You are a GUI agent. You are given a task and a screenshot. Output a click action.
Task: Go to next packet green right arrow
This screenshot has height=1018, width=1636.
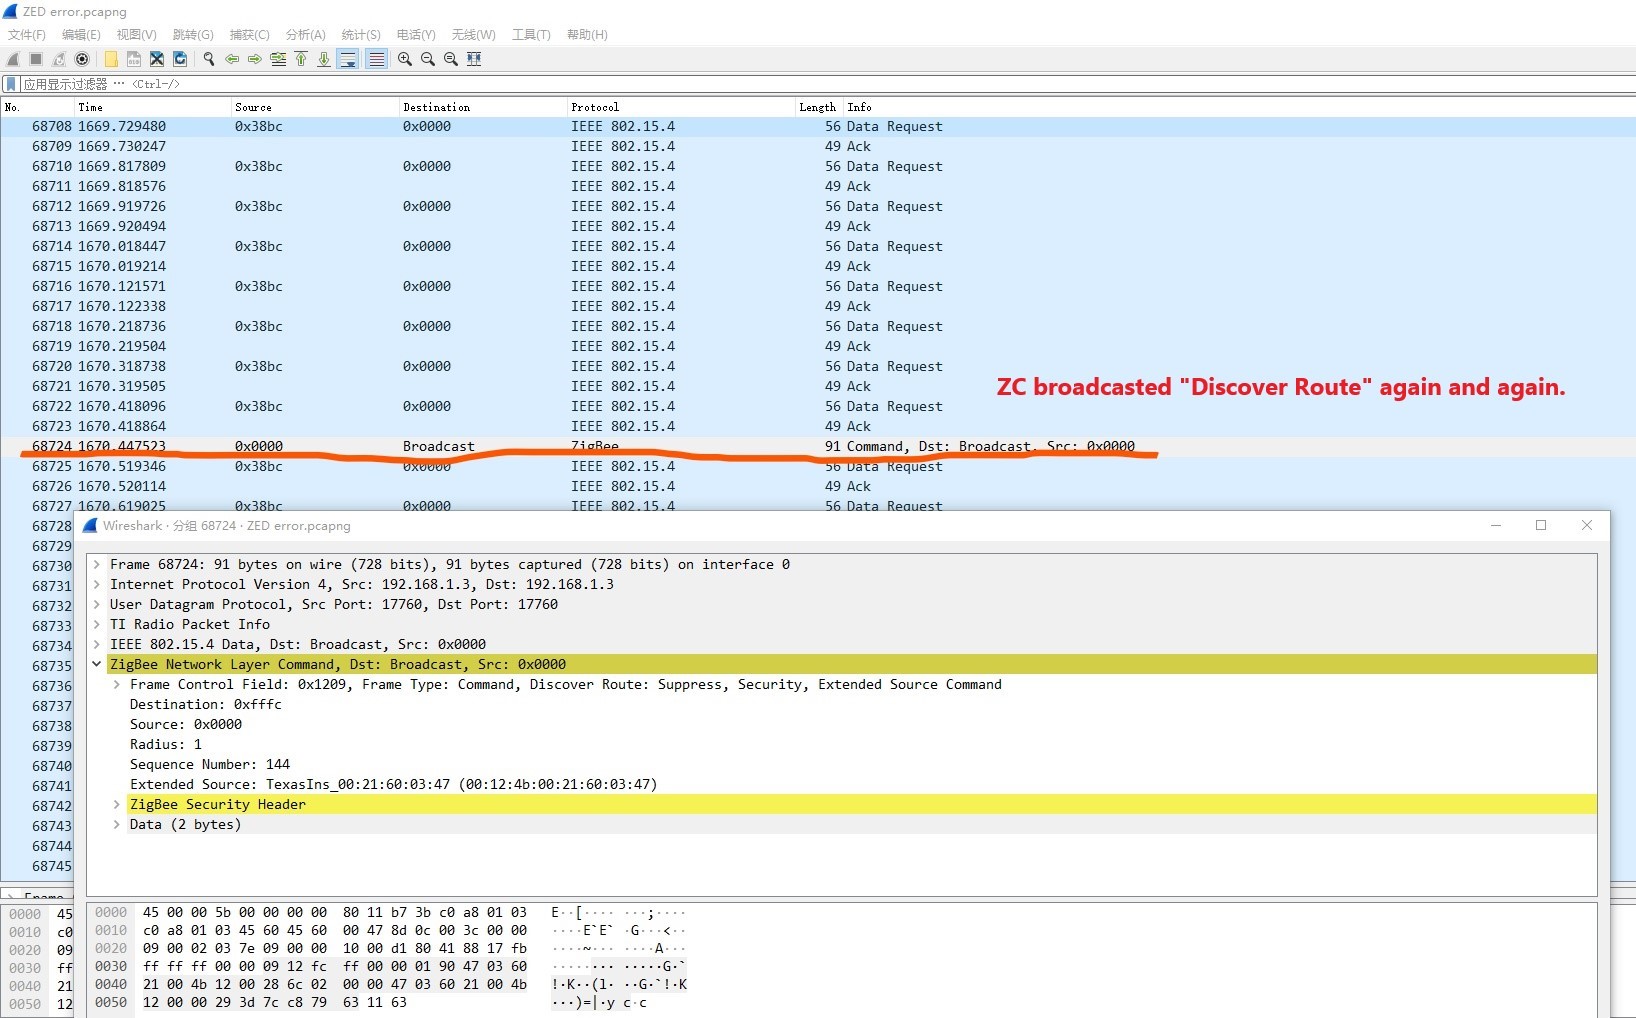[x=255, y=59]
